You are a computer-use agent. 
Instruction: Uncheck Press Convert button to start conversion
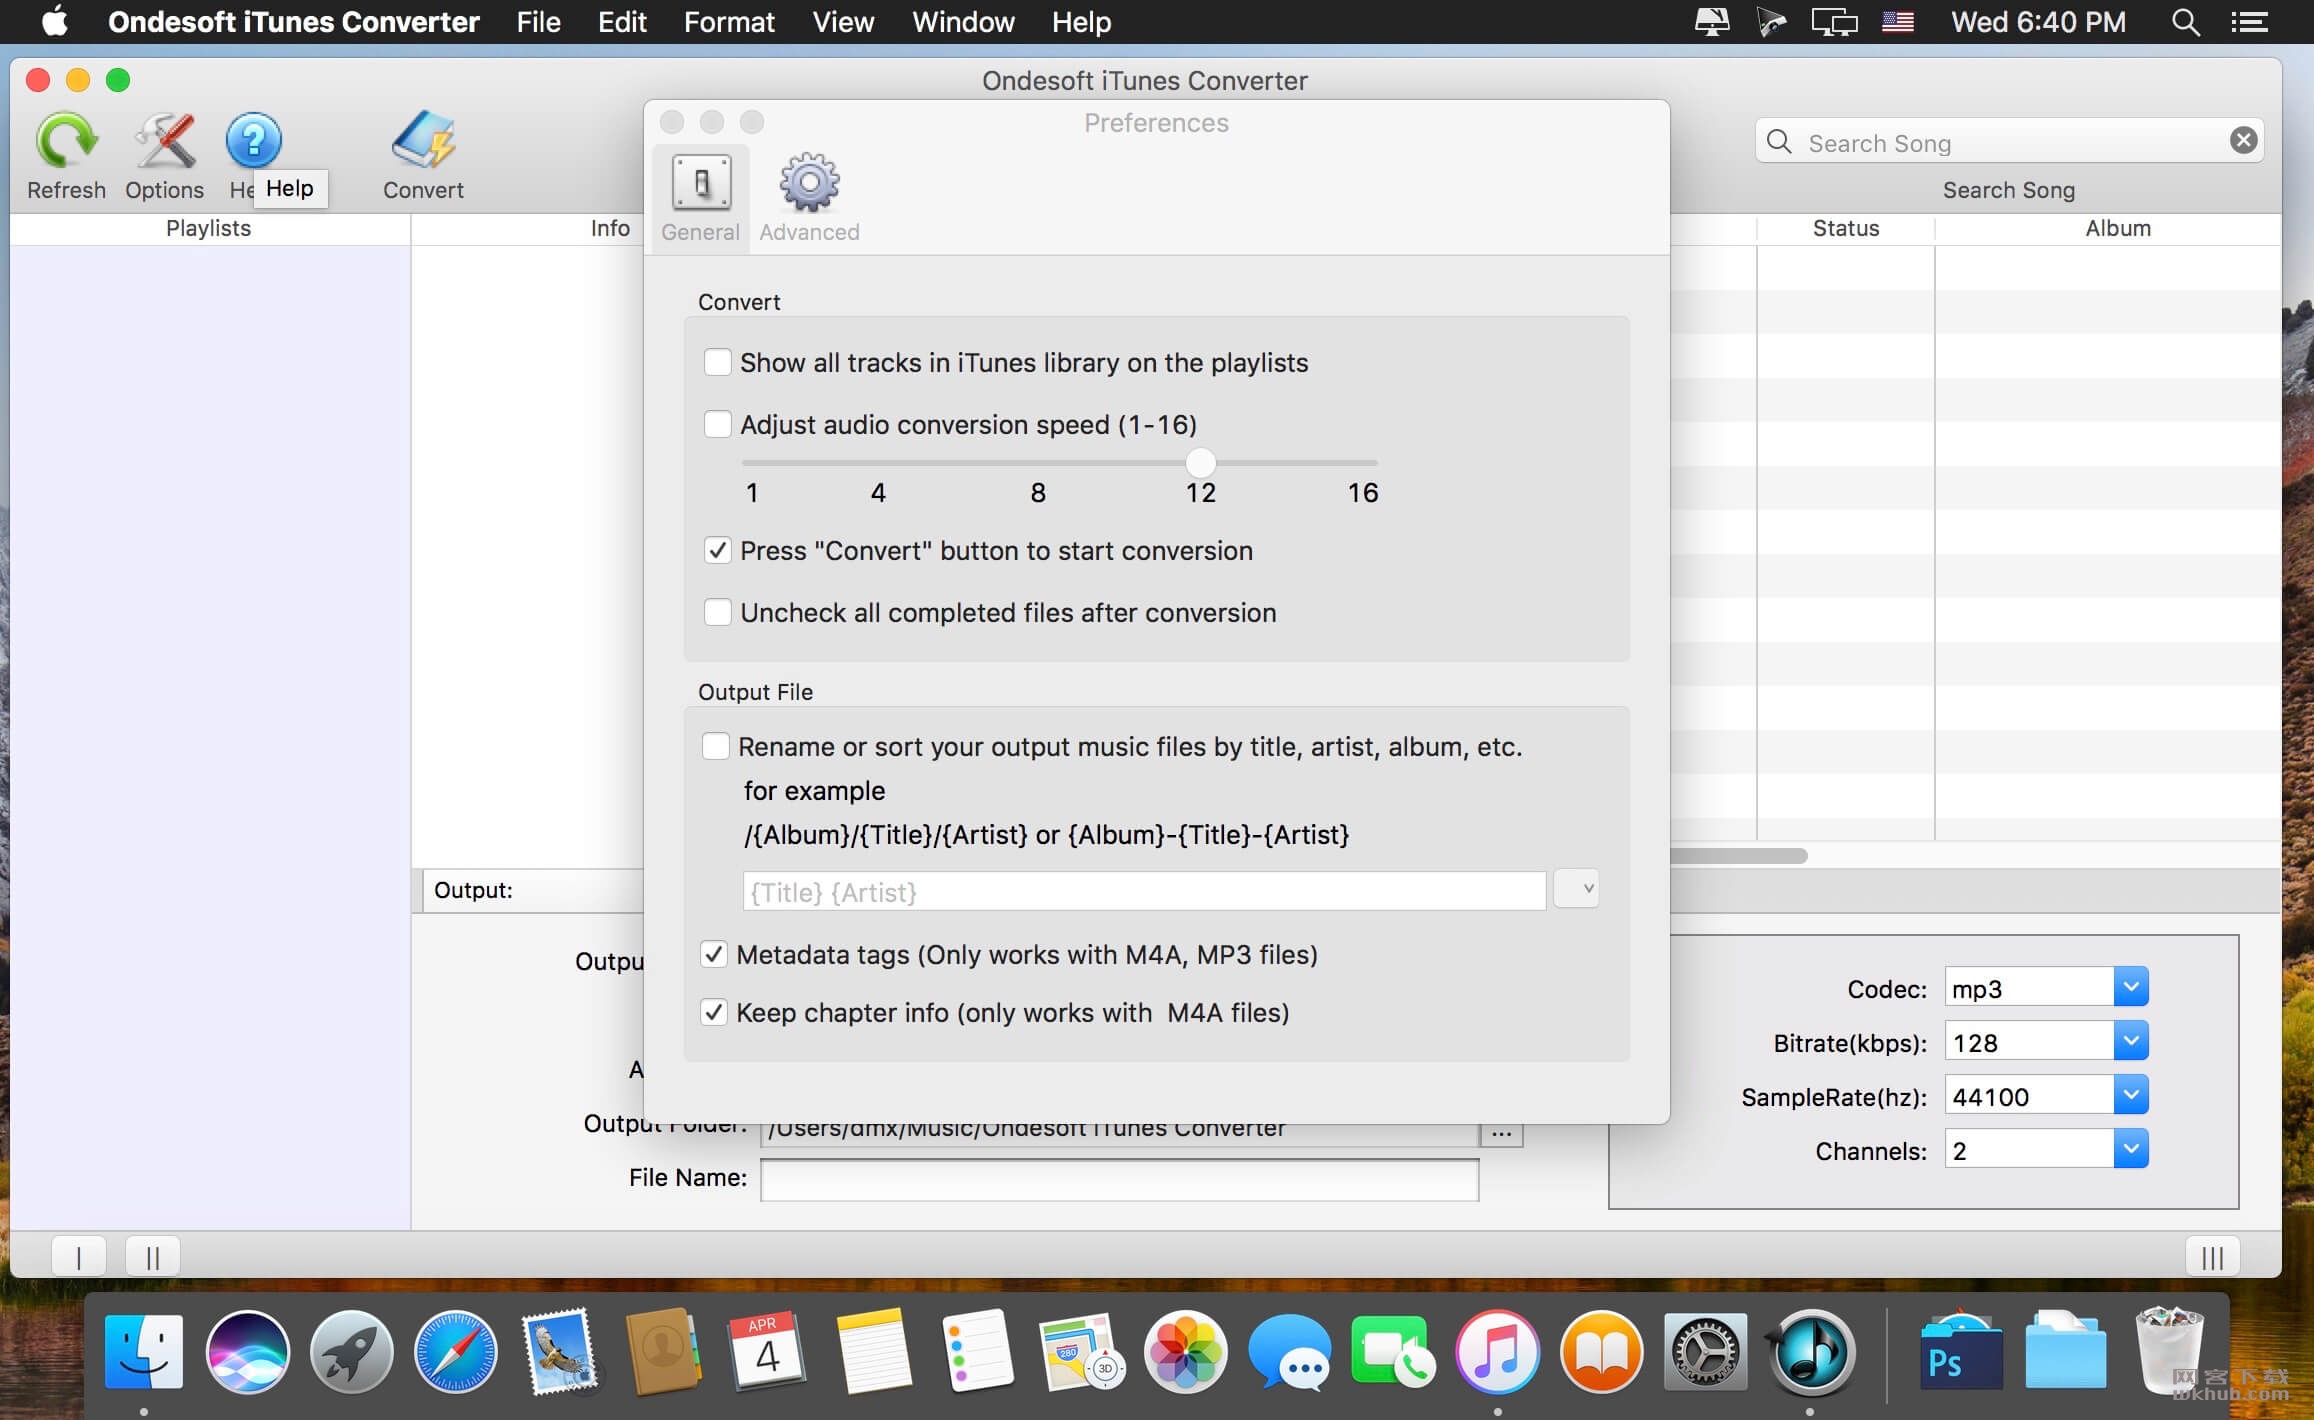(717, 550)
